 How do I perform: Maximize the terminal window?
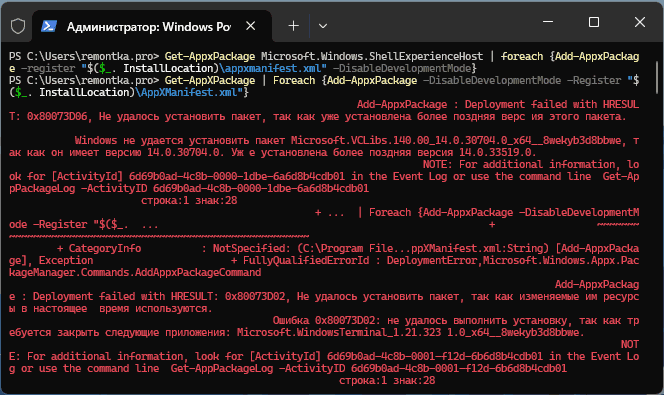[594, 22]
